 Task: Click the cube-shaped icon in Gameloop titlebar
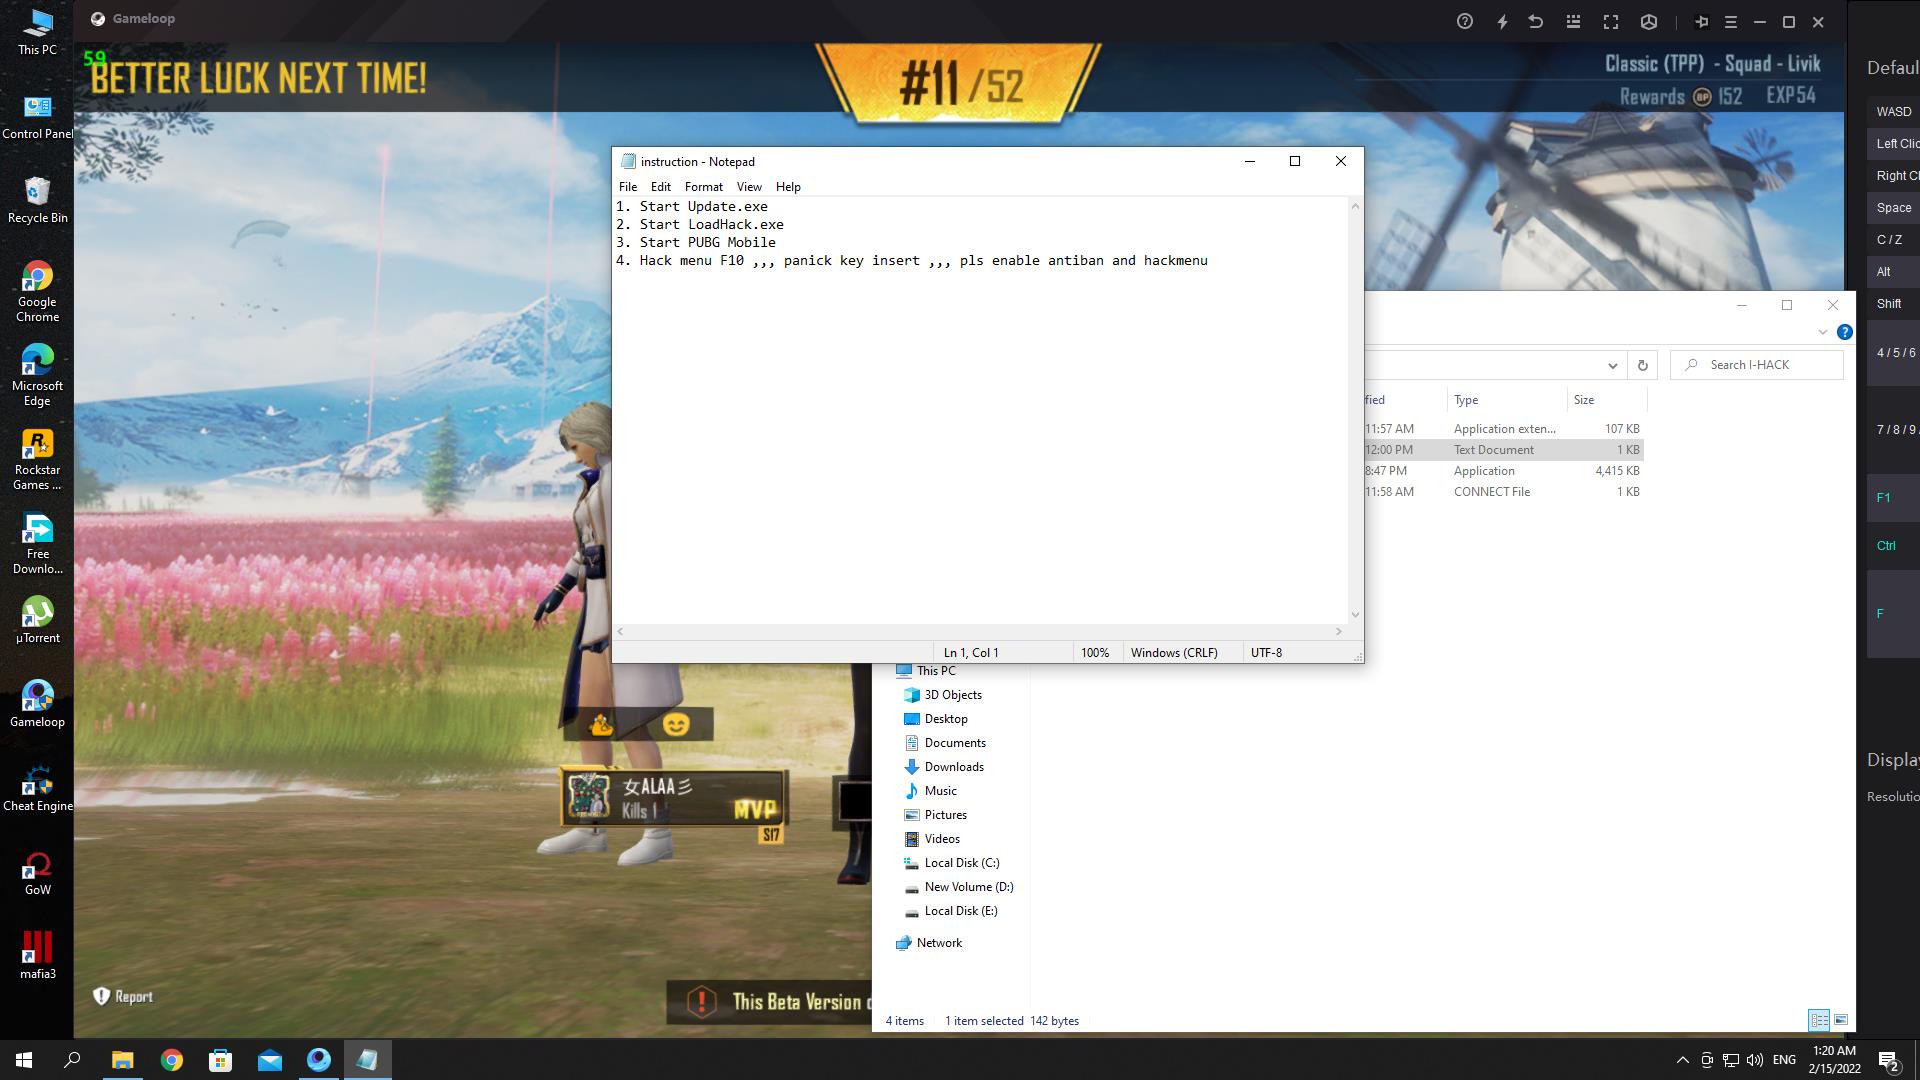1649,21
